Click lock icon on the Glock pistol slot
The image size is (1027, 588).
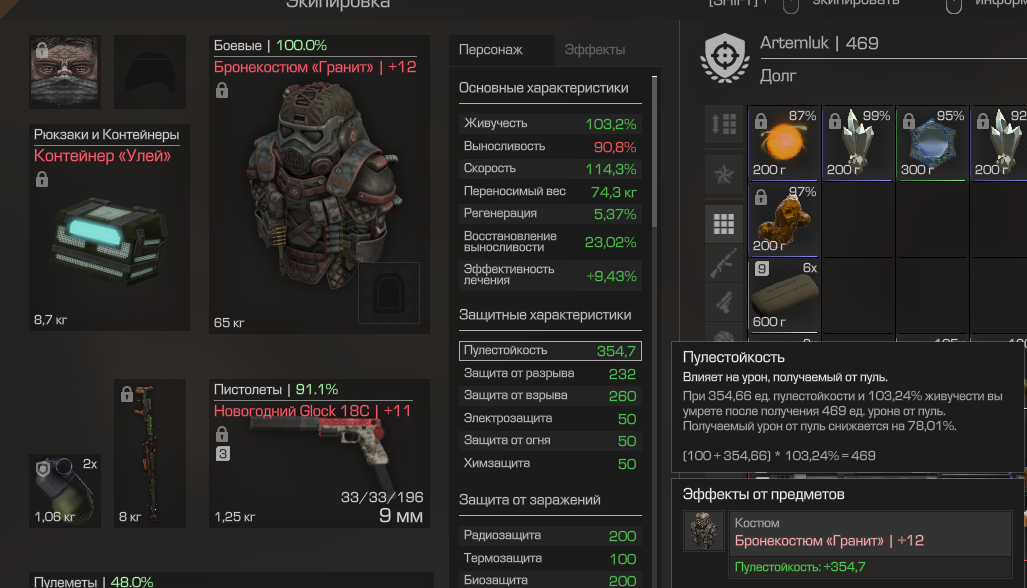[222, 434]
